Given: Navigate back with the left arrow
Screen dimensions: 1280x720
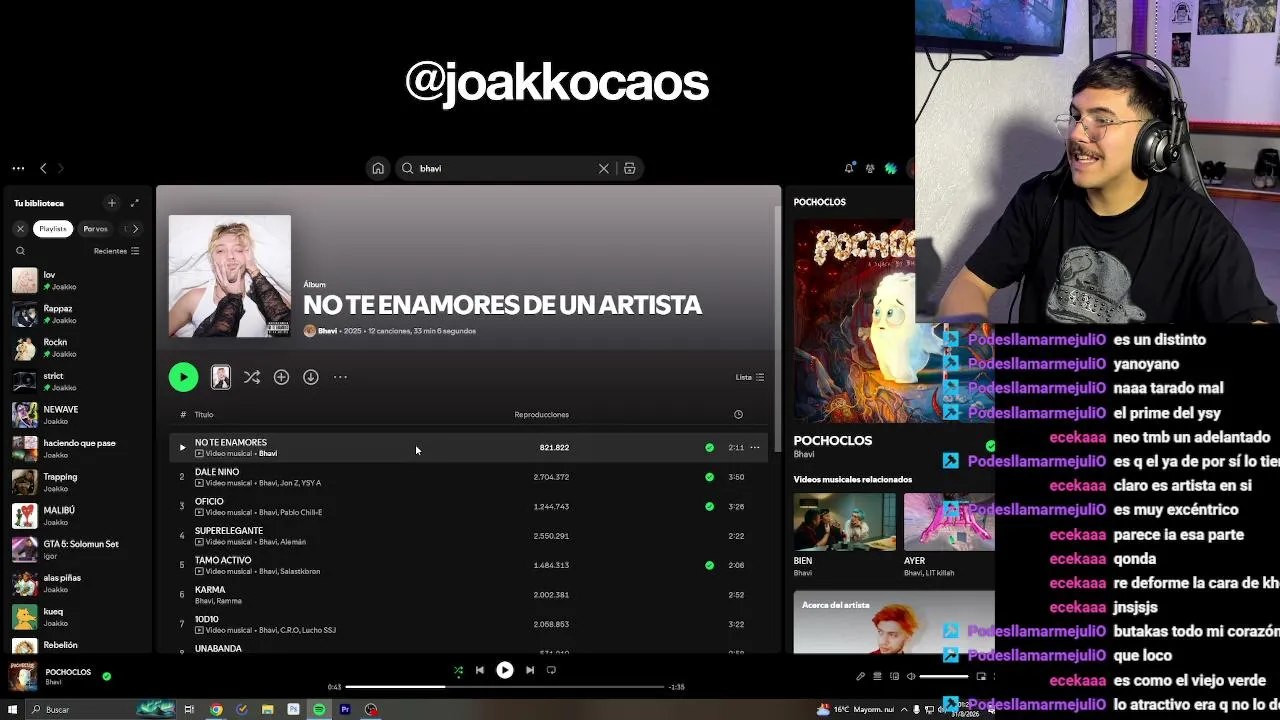Looking at the screenshot, I should (x=43, y=168).
